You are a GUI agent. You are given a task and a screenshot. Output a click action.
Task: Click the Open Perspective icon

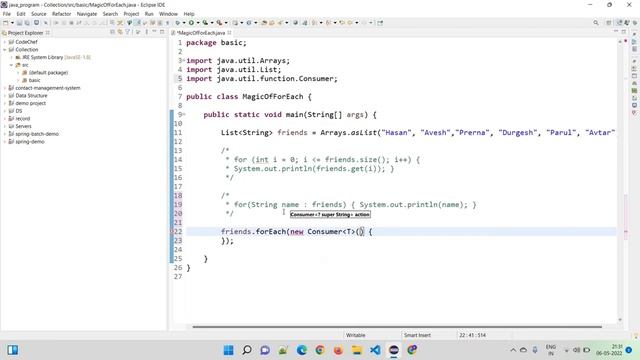pyautogui.click(x=609, y=23)
